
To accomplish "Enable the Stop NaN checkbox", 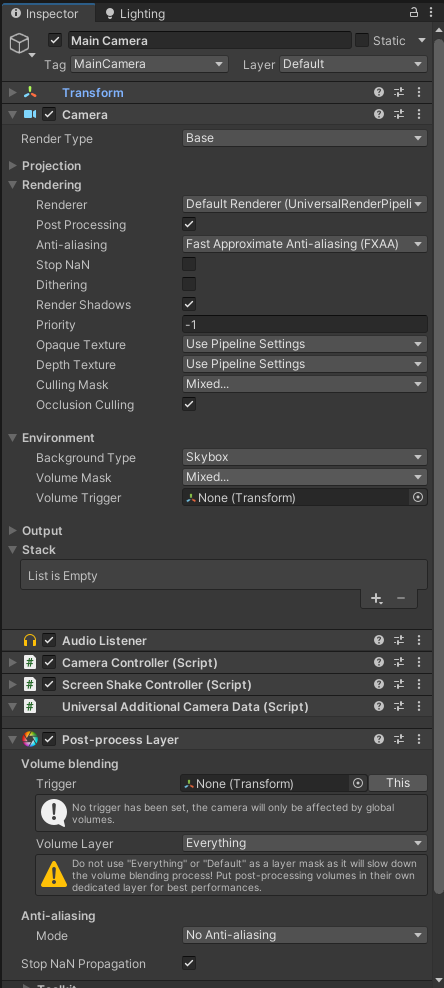I will point(189,264).
